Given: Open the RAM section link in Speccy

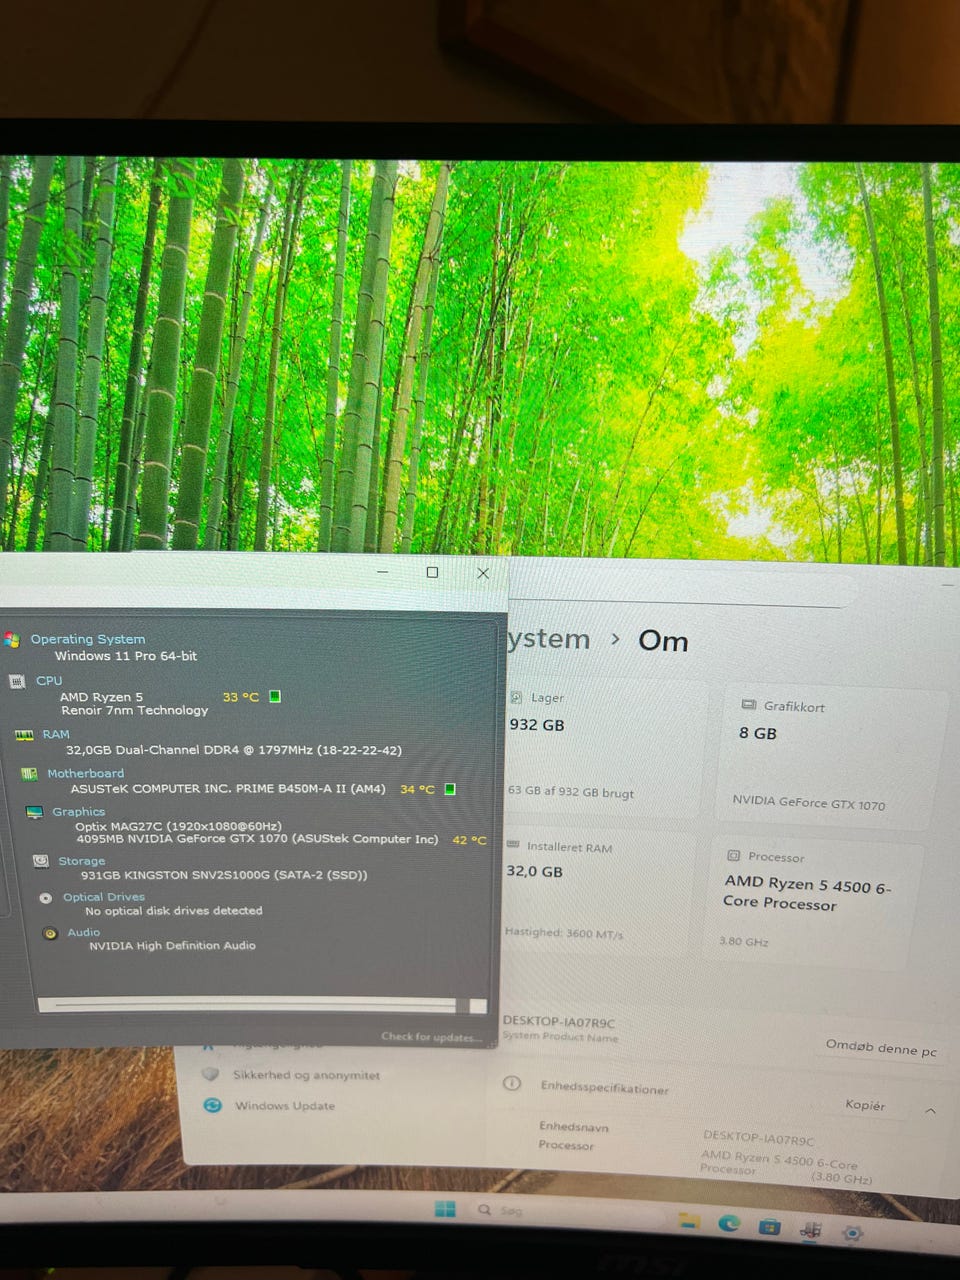Looking at the screenshot, I should coord(56,734).
